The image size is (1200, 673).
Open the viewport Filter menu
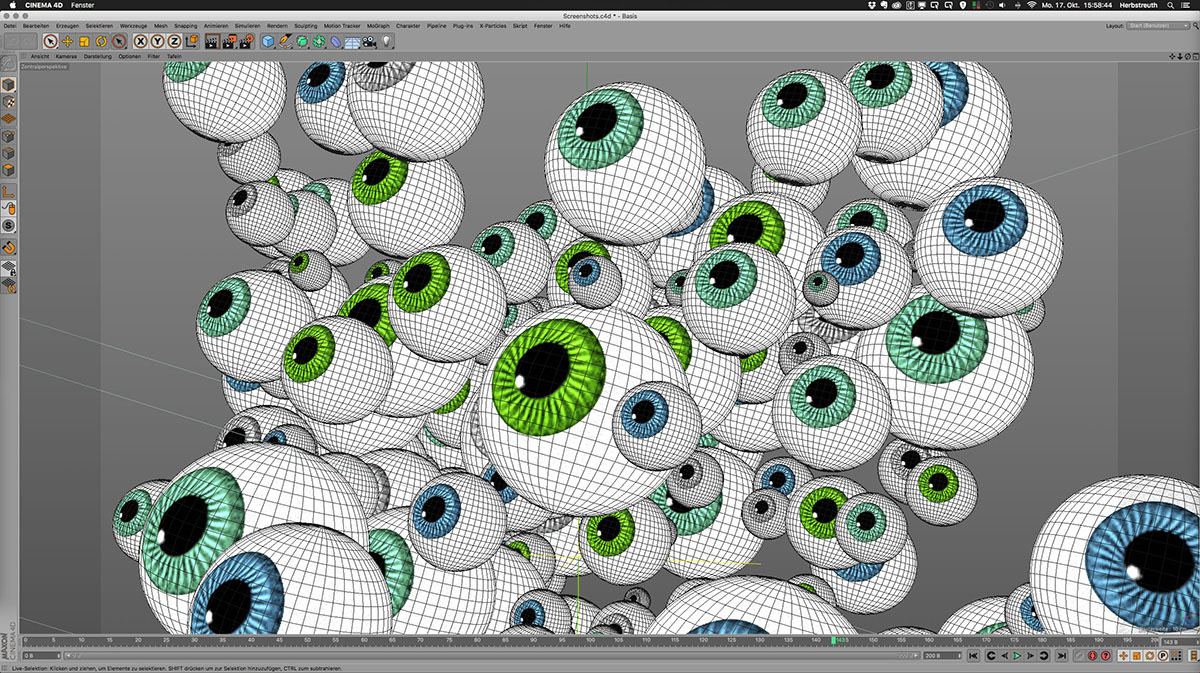click(x=153, y=57)
